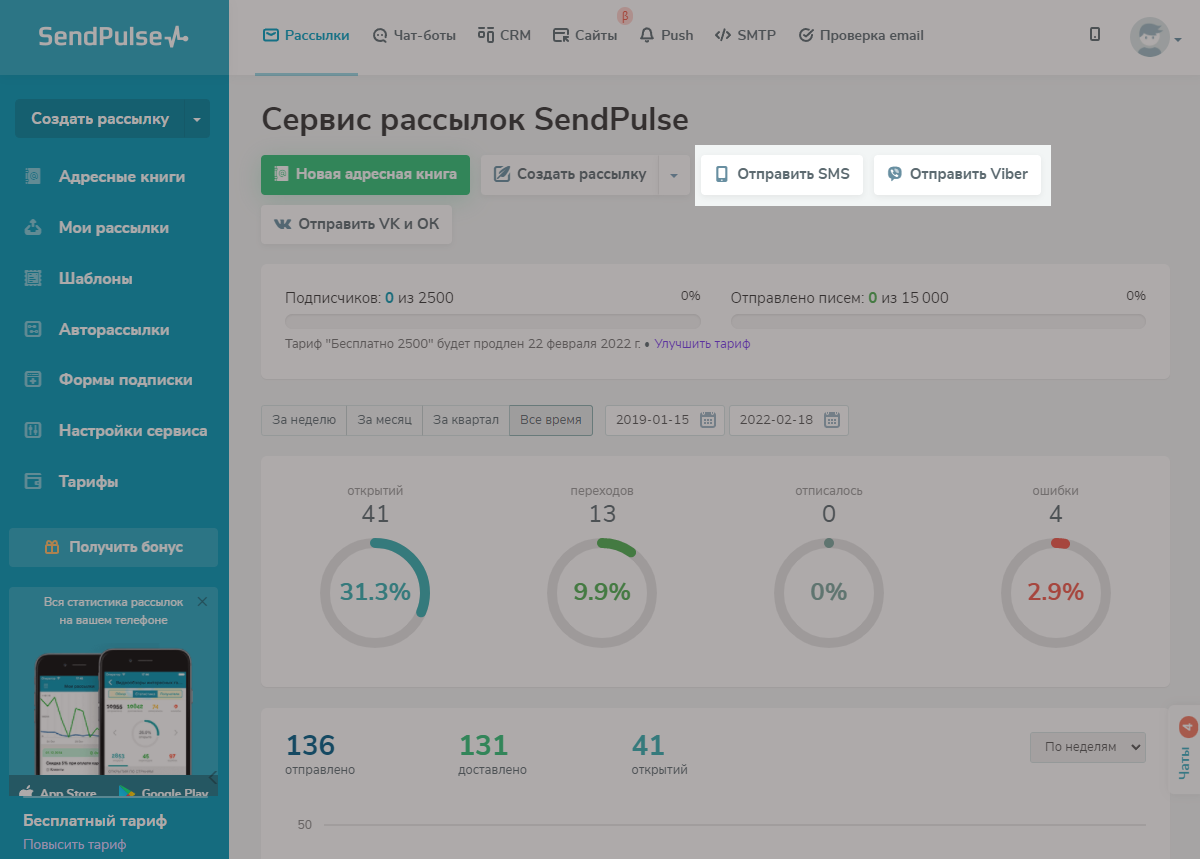Open the Google Play badge
This screenshot has width=1200, height=859.
click(x=163, y=790)
